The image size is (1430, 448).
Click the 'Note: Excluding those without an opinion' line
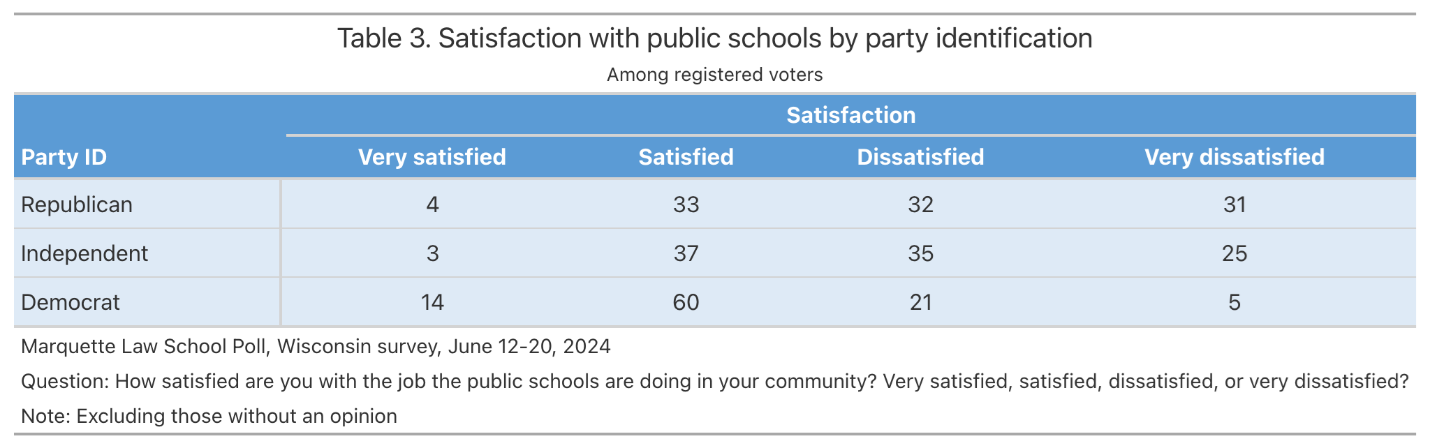[209, 416]
